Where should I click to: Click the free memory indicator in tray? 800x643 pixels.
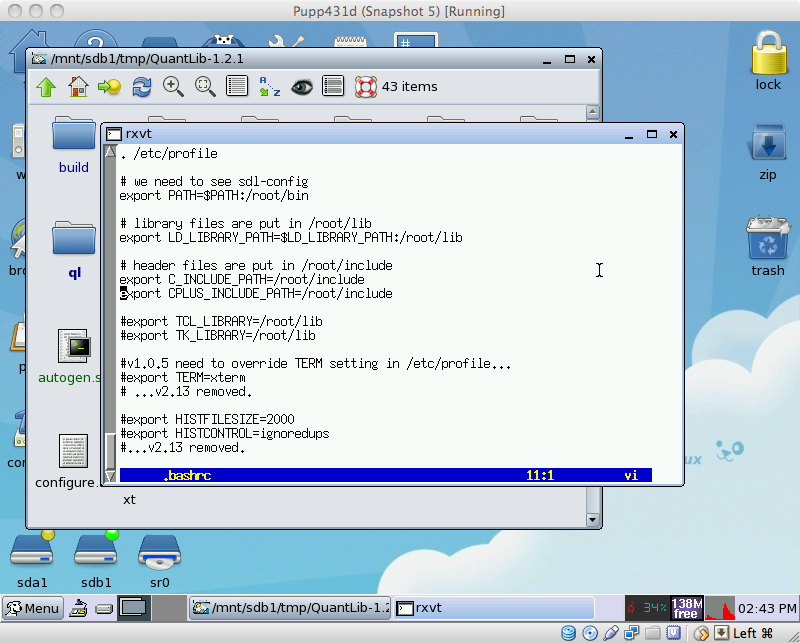coord(685,607)
